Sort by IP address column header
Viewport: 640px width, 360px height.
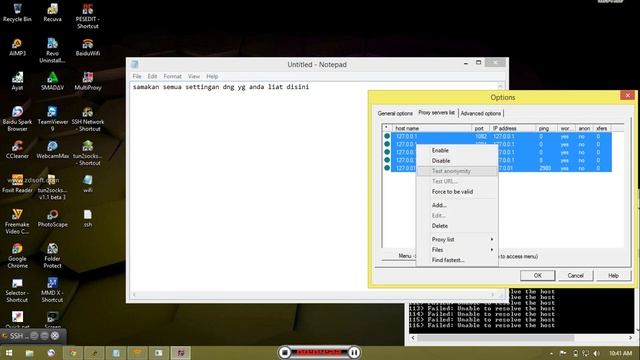pos(513,128)
